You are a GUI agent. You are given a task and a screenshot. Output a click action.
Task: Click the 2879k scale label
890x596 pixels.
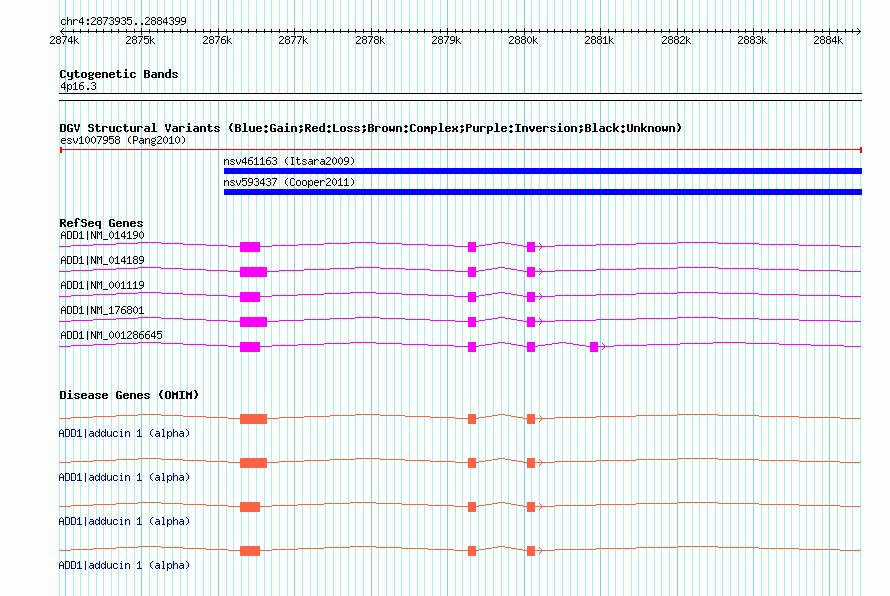(446, 40)
